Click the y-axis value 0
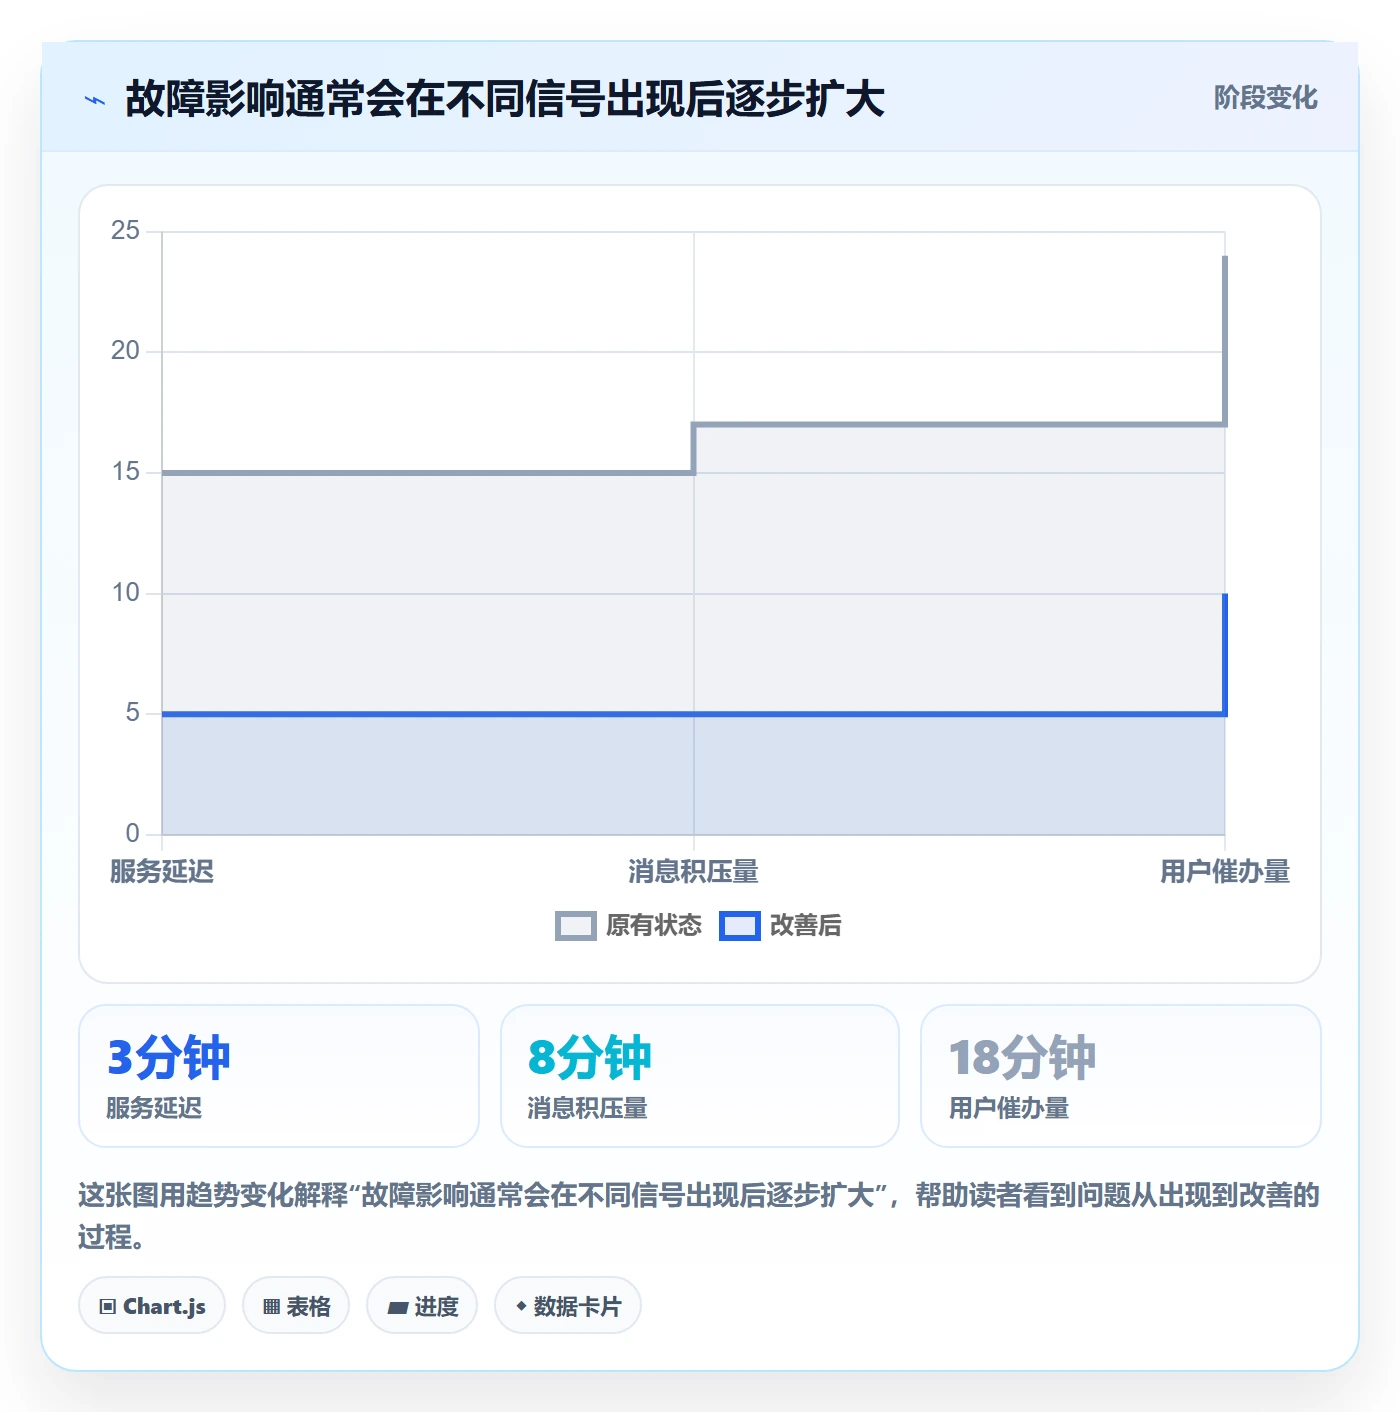The height and width of the screenshot is (1412, 1400). coord(133,834)
